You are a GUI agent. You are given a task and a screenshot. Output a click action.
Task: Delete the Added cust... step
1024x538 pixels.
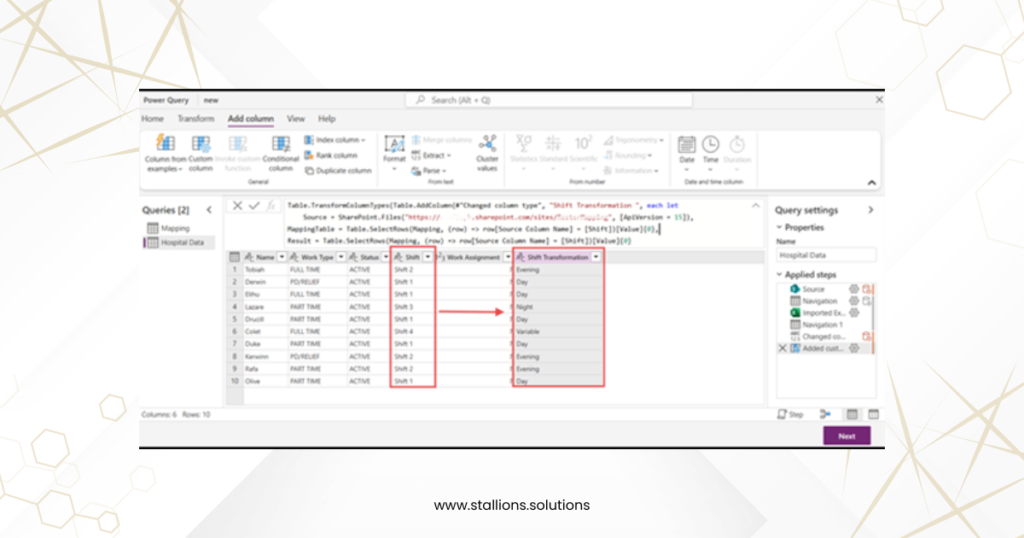(782, 349)
